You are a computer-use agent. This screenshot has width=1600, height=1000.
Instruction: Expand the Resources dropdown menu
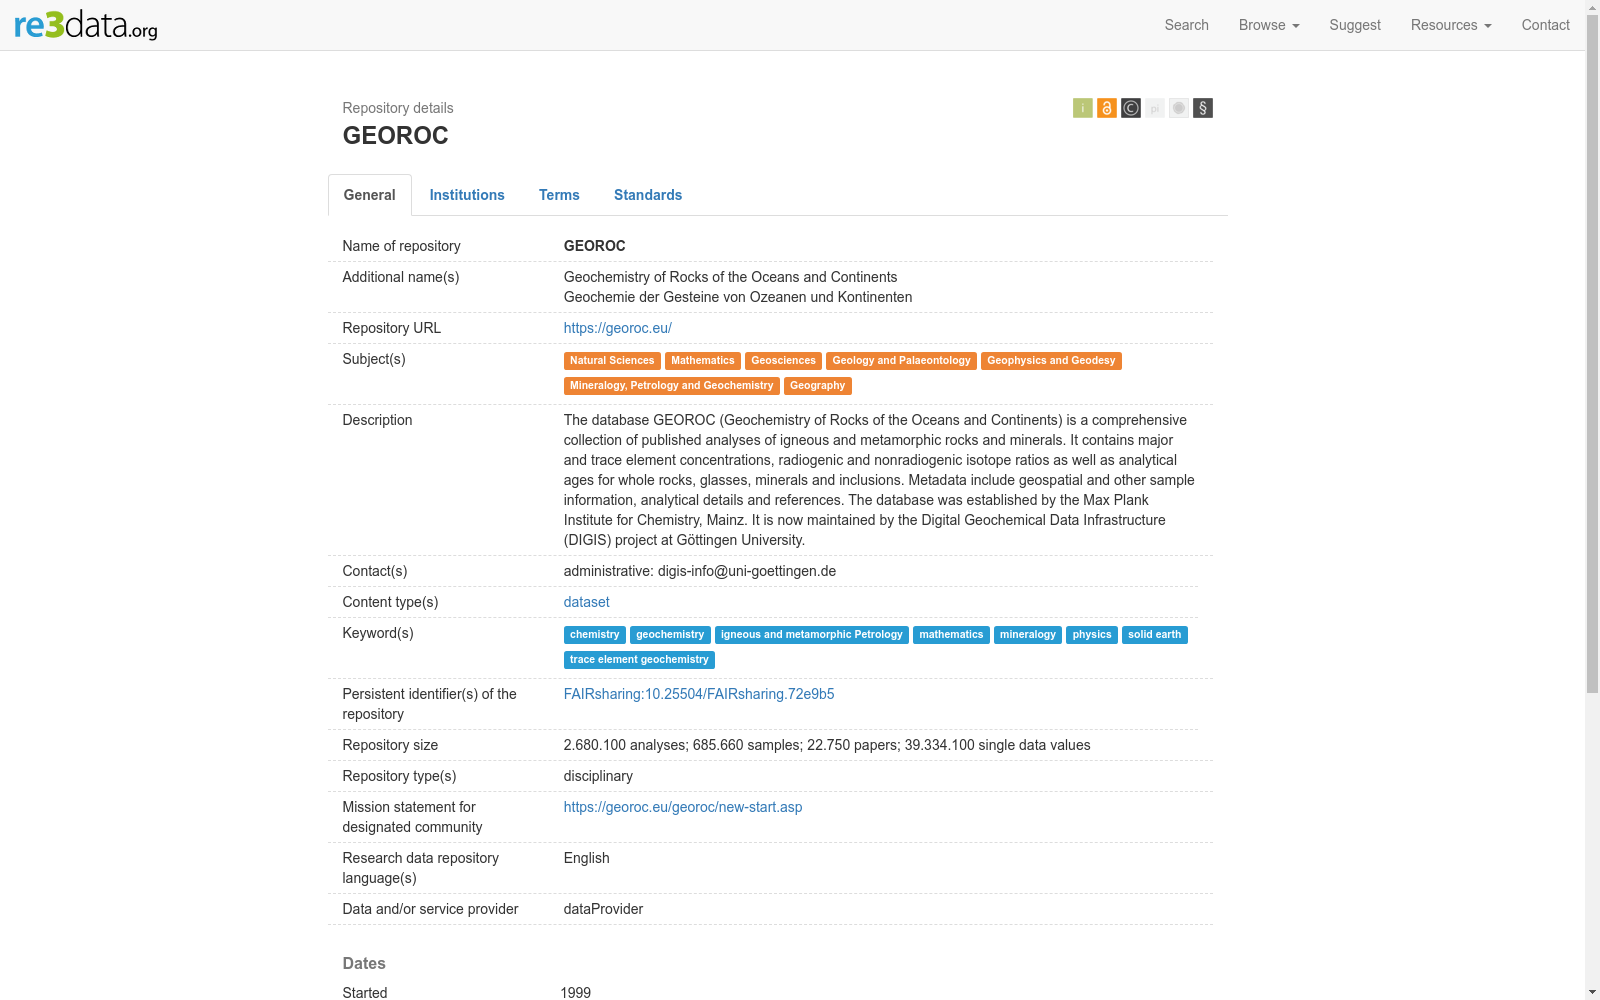point(1451,25)
